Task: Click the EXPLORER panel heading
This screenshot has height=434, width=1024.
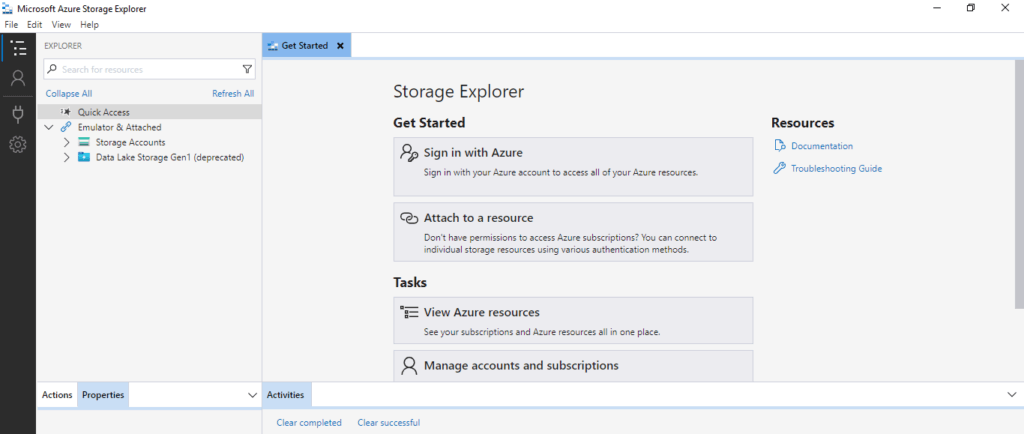Action: [x=63, y=46]
